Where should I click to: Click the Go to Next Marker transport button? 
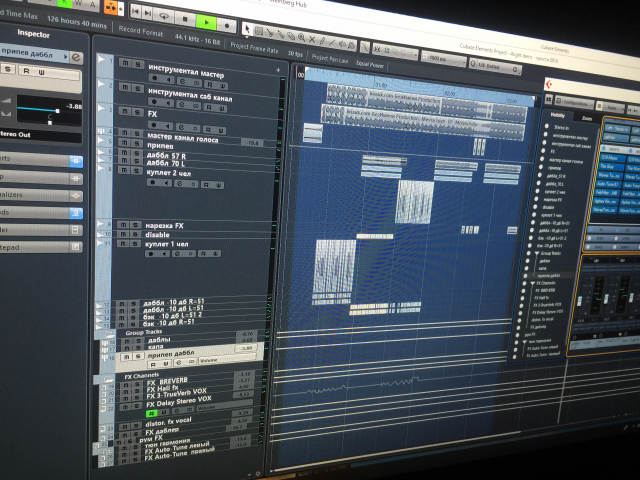148,13
